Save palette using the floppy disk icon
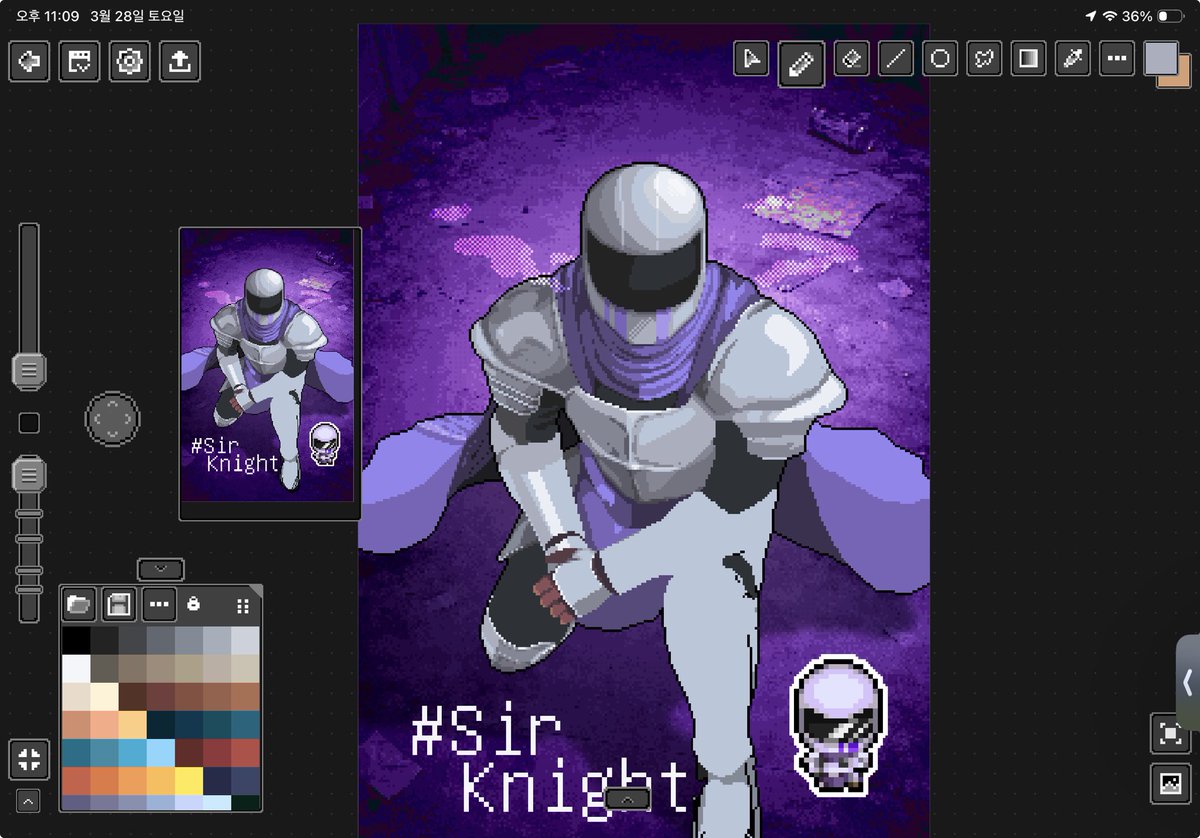This screenshot has height=838, width=1200. coord(119,604)
